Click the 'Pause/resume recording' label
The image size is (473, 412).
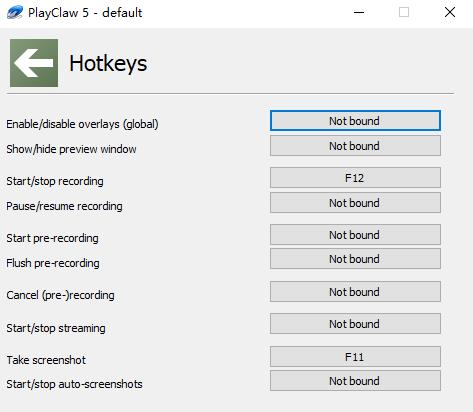64,206
